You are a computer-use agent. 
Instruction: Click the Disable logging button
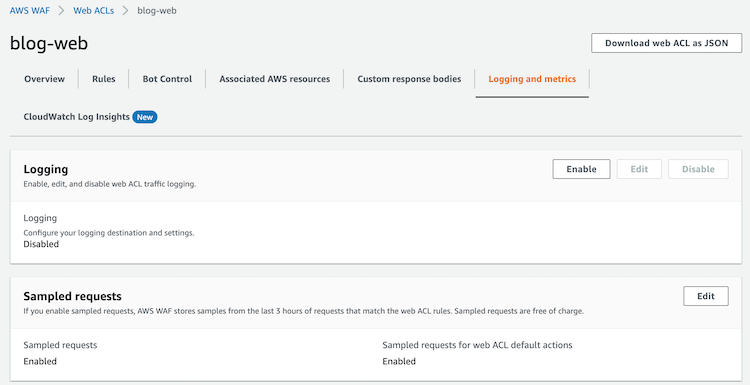[x=698, y=169]
